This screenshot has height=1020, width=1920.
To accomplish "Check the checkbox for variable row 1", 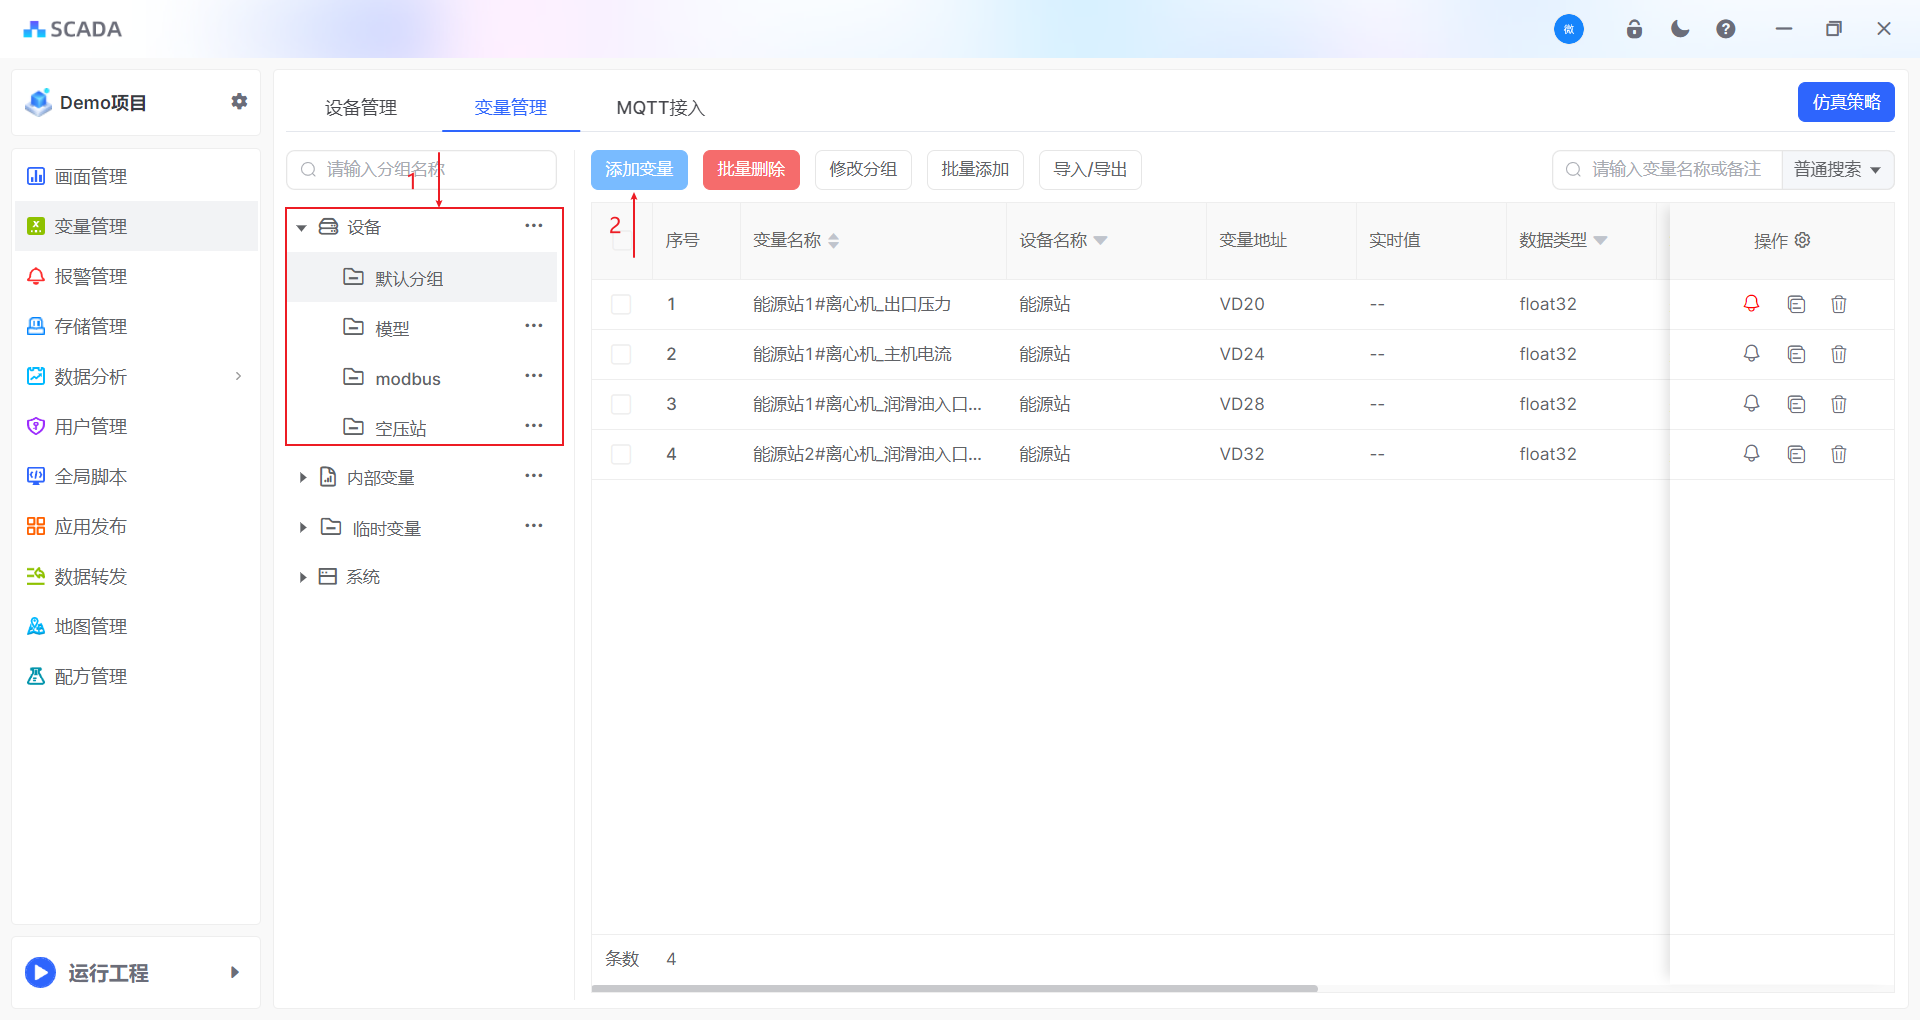I will (x=621, y=304).
